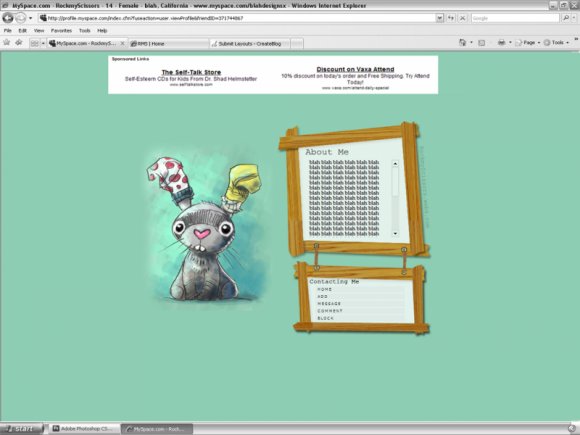
Task: Open the File menu
Action: click(x=7, y=31)
